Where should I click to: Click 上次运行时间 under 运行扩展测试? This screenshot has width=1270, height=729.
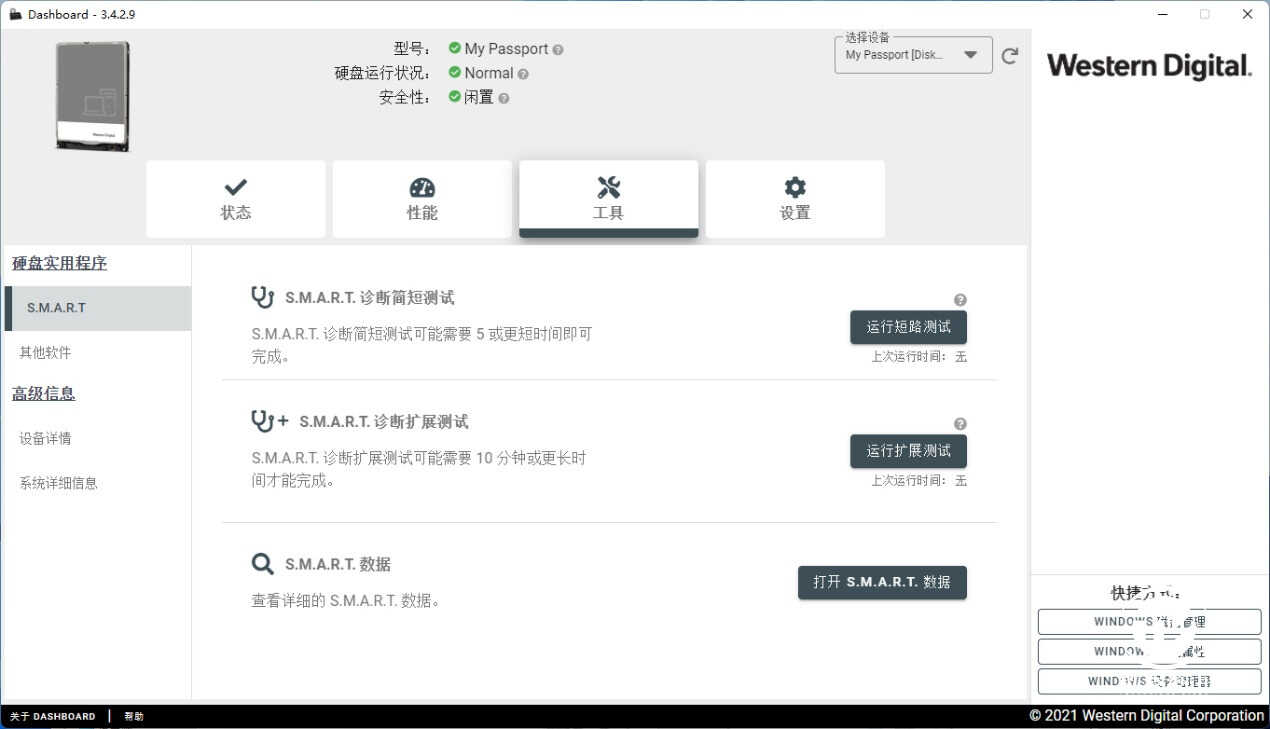(919, 481)
